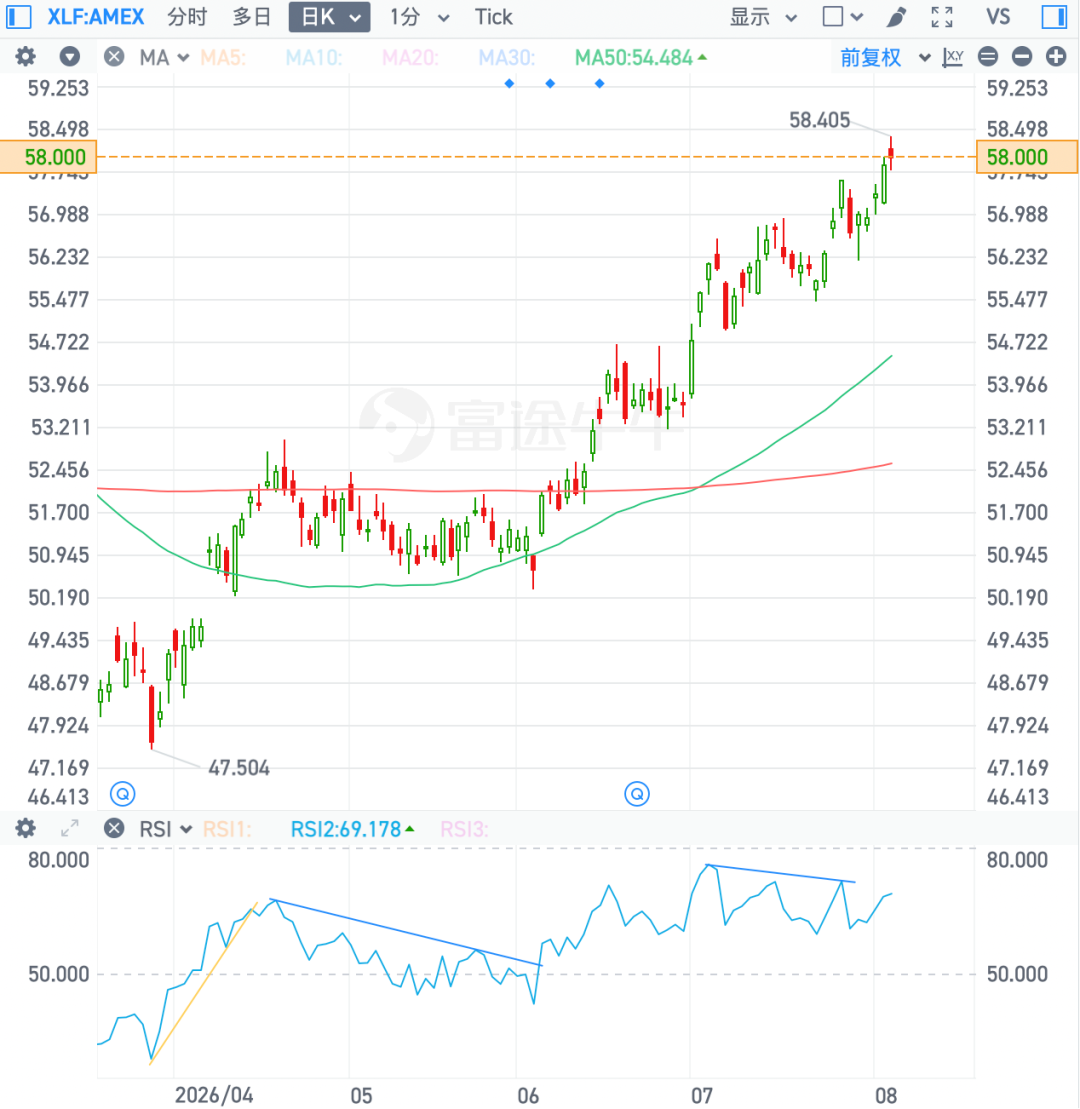The width and height of the screenshot is (1080, 1109).
Task: Open main chart indicator settings gear
Action: [25, 57]
